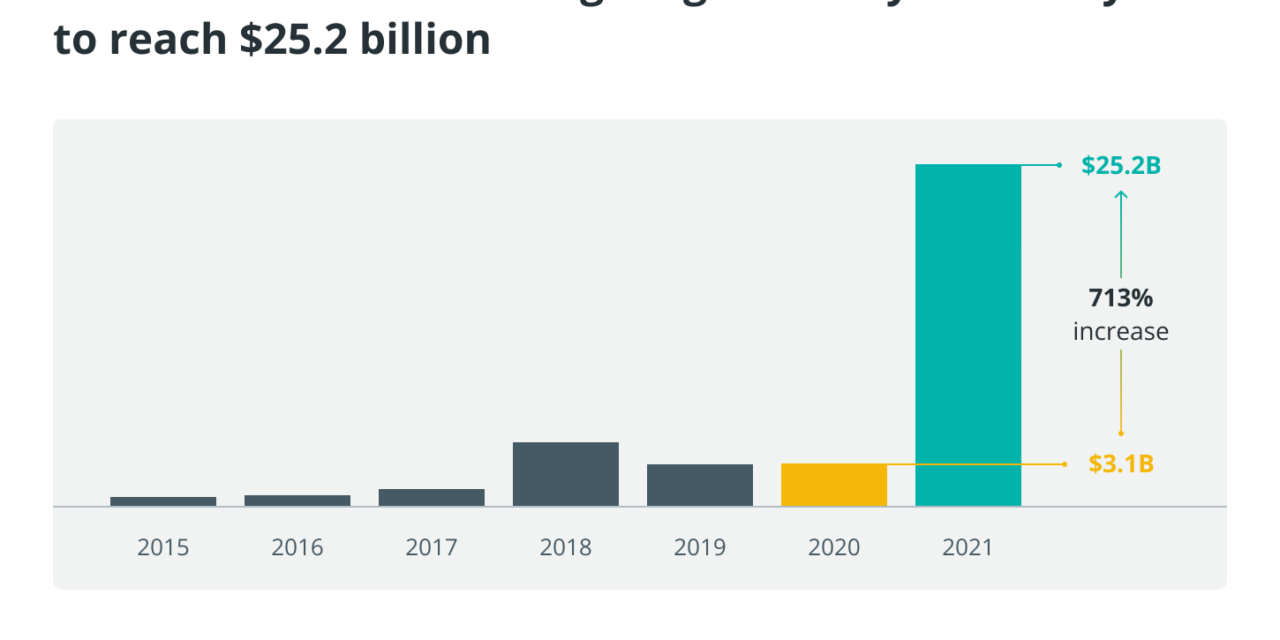Image resolution: width=1280 pixels, height=640 pixels.
Task: Select the 2021 year label
Action: 968,548
